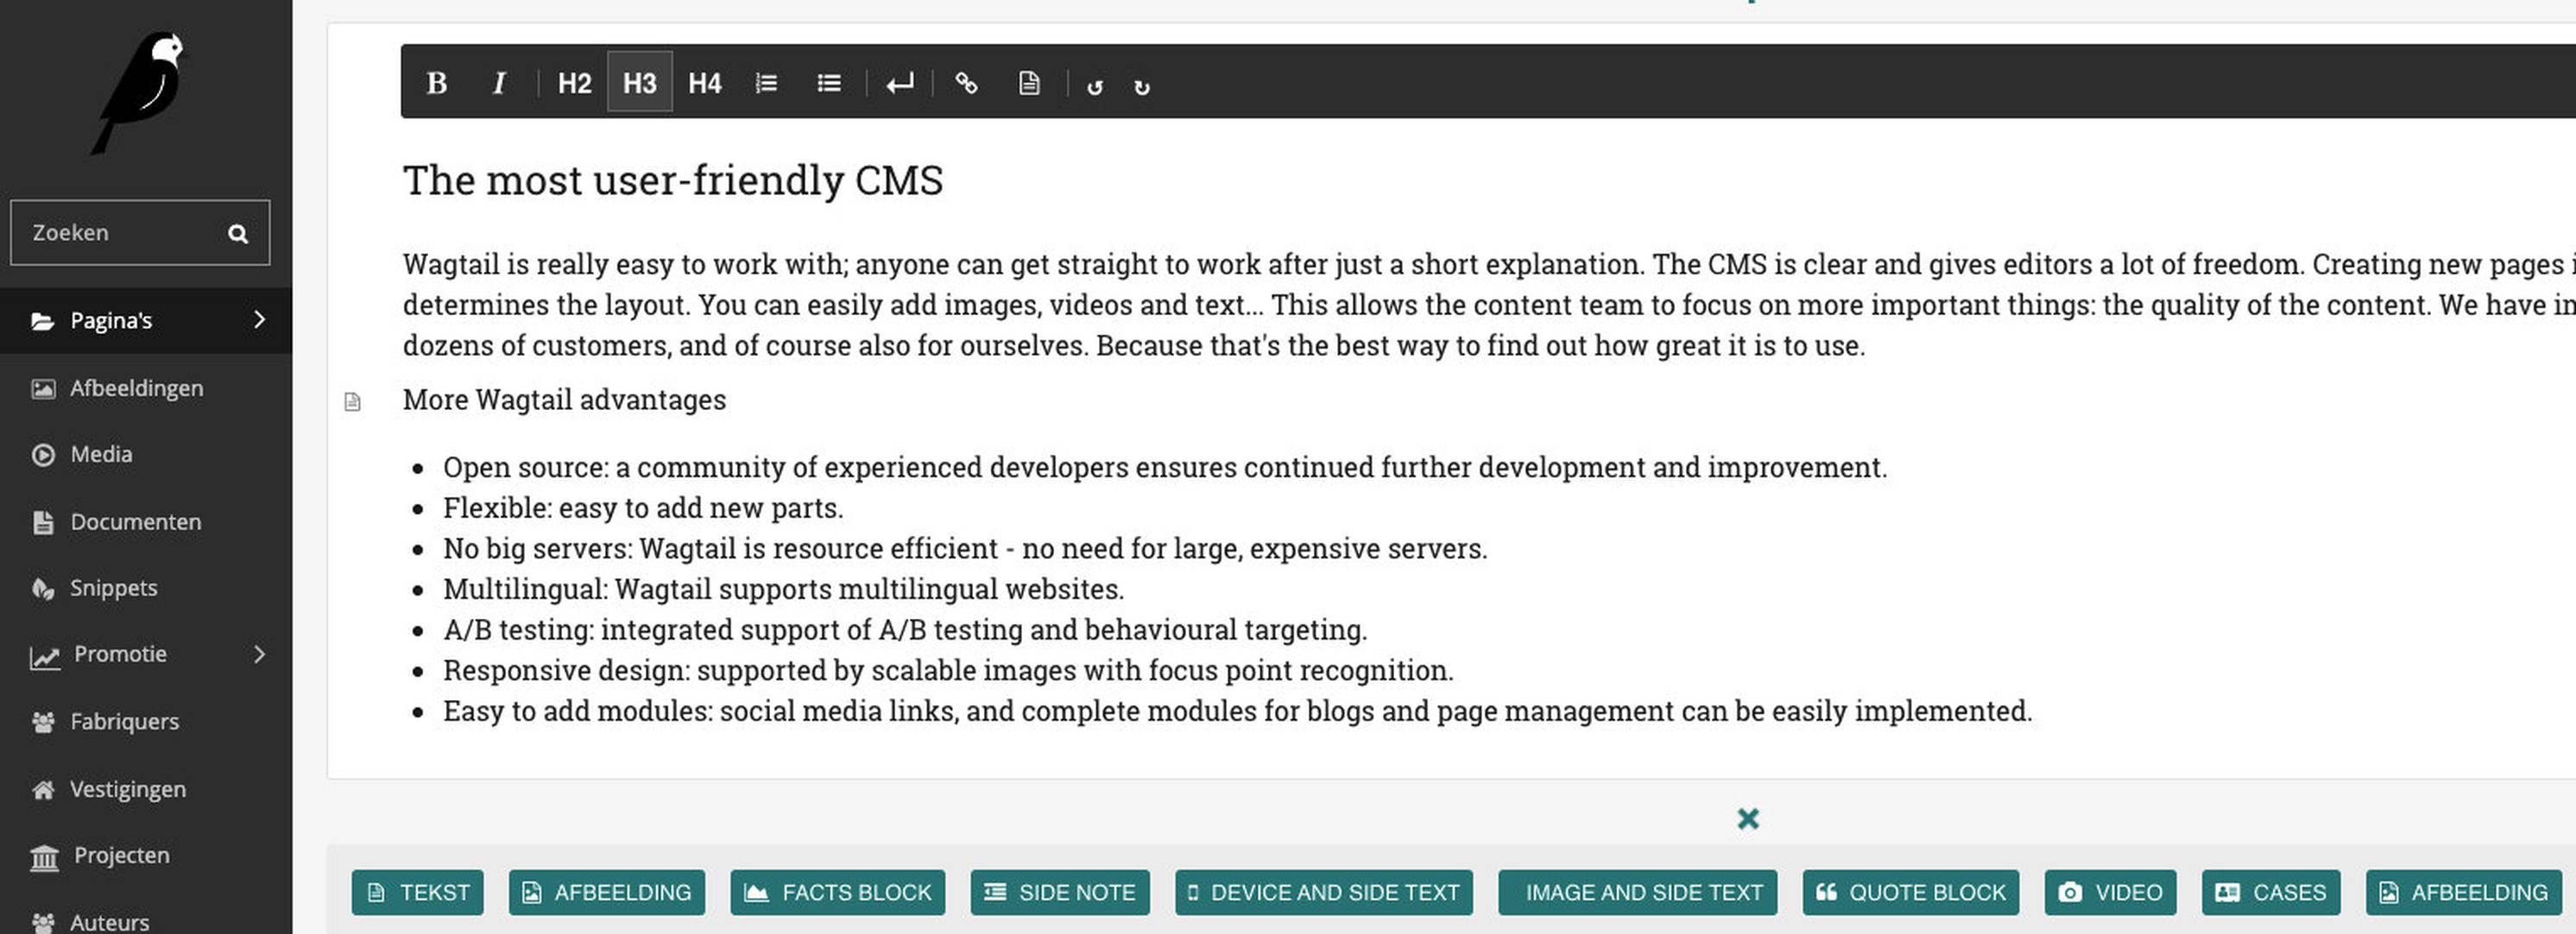The width and height of the screenshot is (2576, 934).
Task: Click the A/B testing bullet line
Action: 905,630
